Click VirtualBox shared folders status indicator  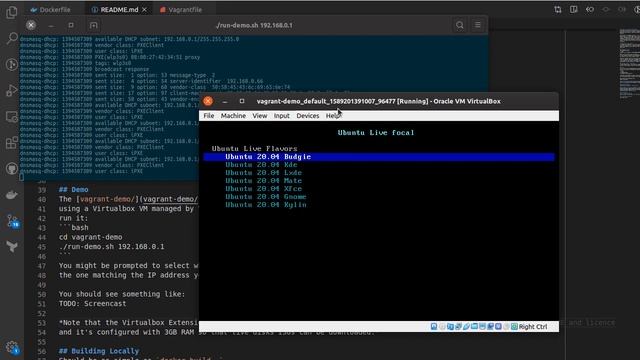tap(474, 327)
